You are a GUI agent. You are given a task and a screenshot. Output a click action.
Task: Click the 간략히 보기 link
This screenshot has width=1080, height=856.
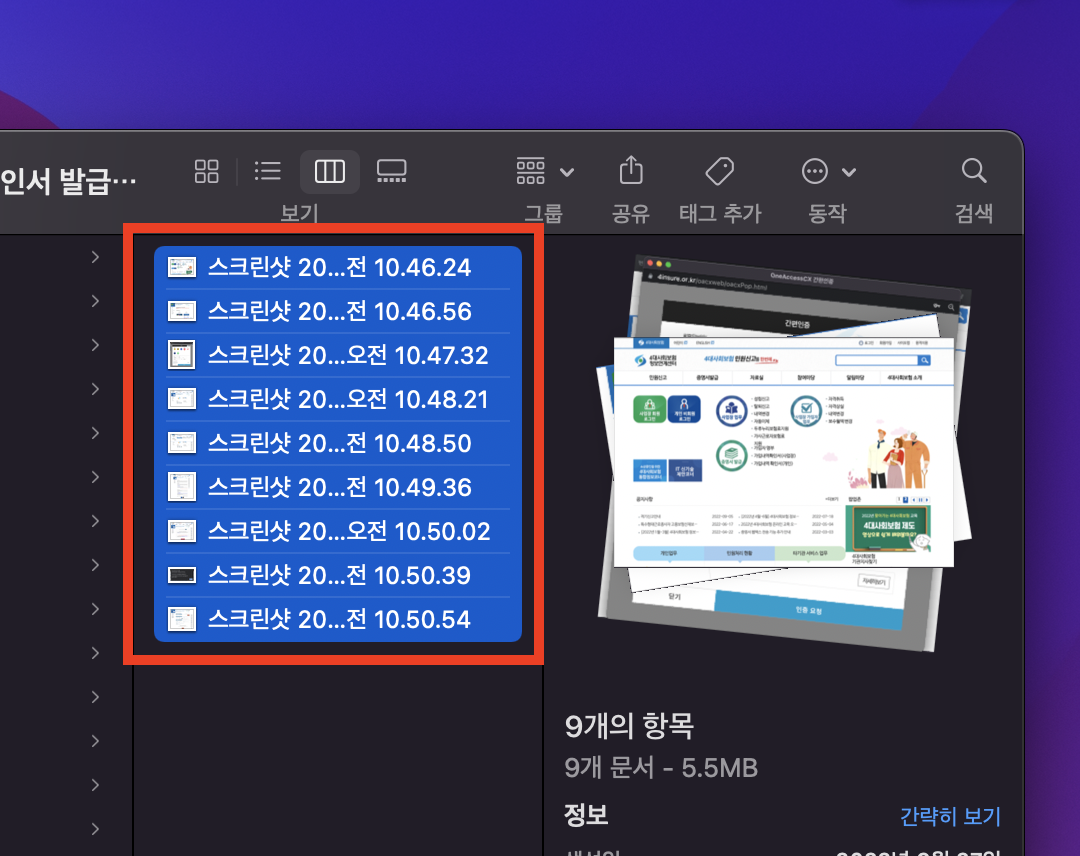click(950, 816)
